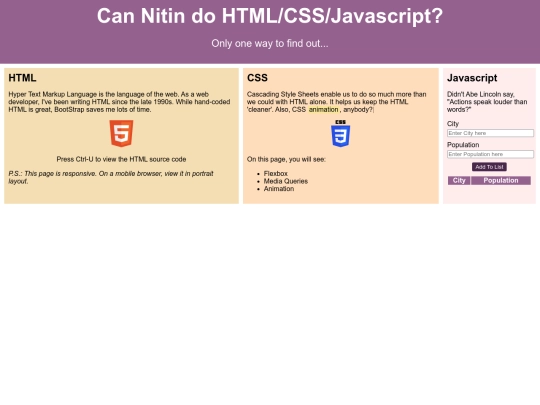Click the Press Ctrl-U source code text

[x=121, y=159]
